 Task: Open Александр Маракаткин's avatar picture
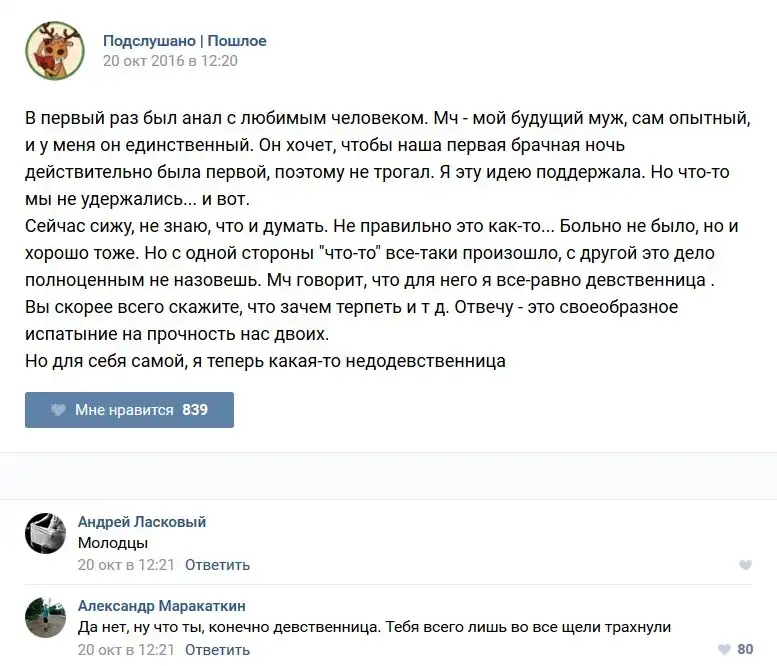(45, 616)
